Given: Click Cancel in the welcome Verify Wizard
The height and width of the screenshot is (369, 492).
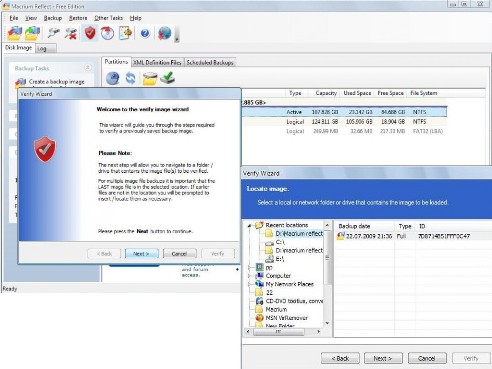Looking at the screenshot, I should (x=179, y=254).
